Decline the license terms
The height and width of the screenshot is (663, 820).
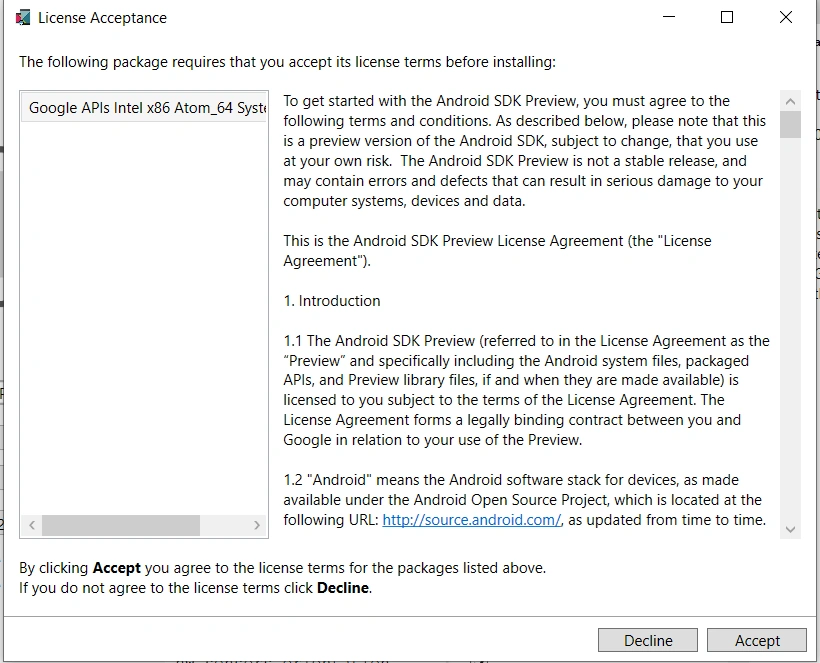click(648, 640)
